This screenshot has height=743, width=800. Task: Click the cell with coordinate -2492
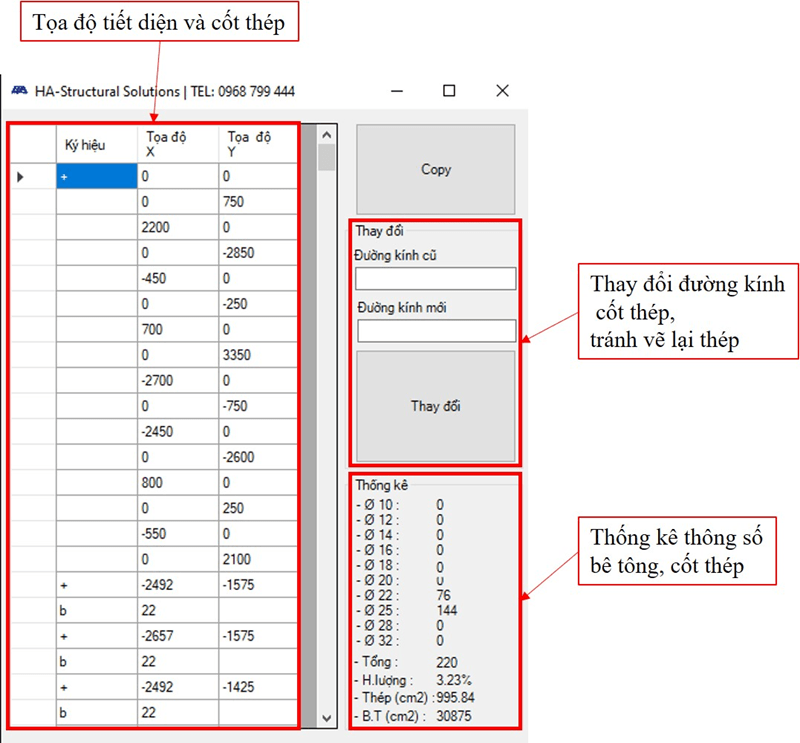pos(175,586)
